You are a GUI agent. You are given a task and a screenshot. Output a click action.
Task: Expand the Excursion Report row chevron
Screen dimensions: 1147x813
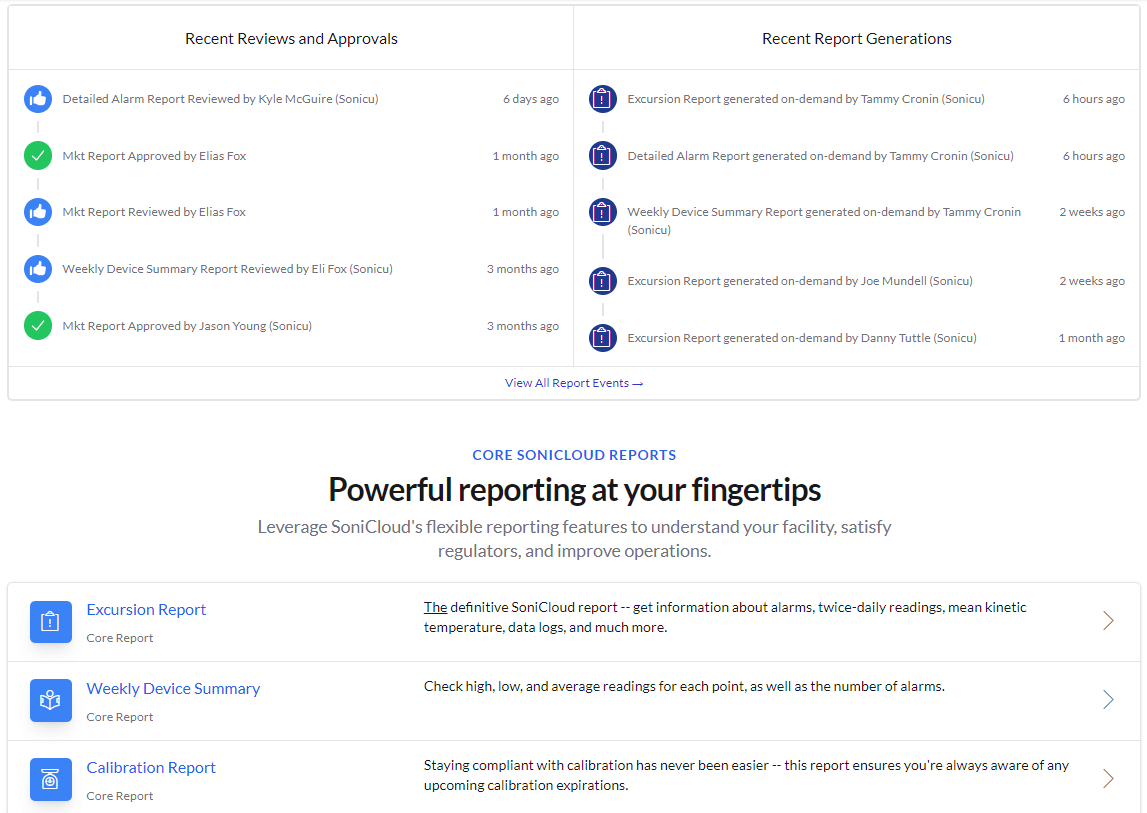pos(1108,621)
